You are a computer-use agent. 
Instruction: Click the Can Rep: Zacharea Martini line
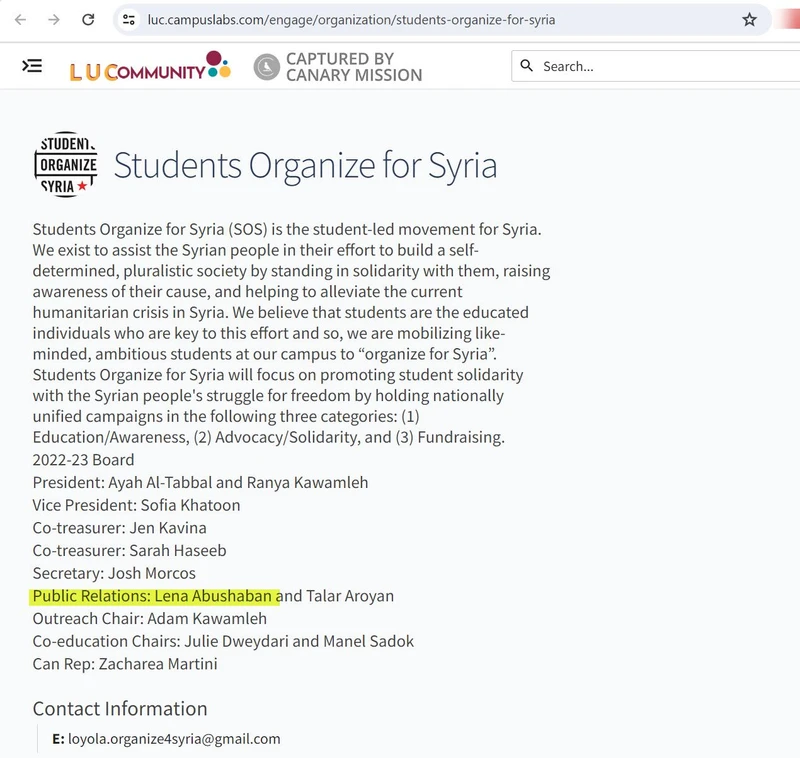pyautogui.click(x=124, y=664)
